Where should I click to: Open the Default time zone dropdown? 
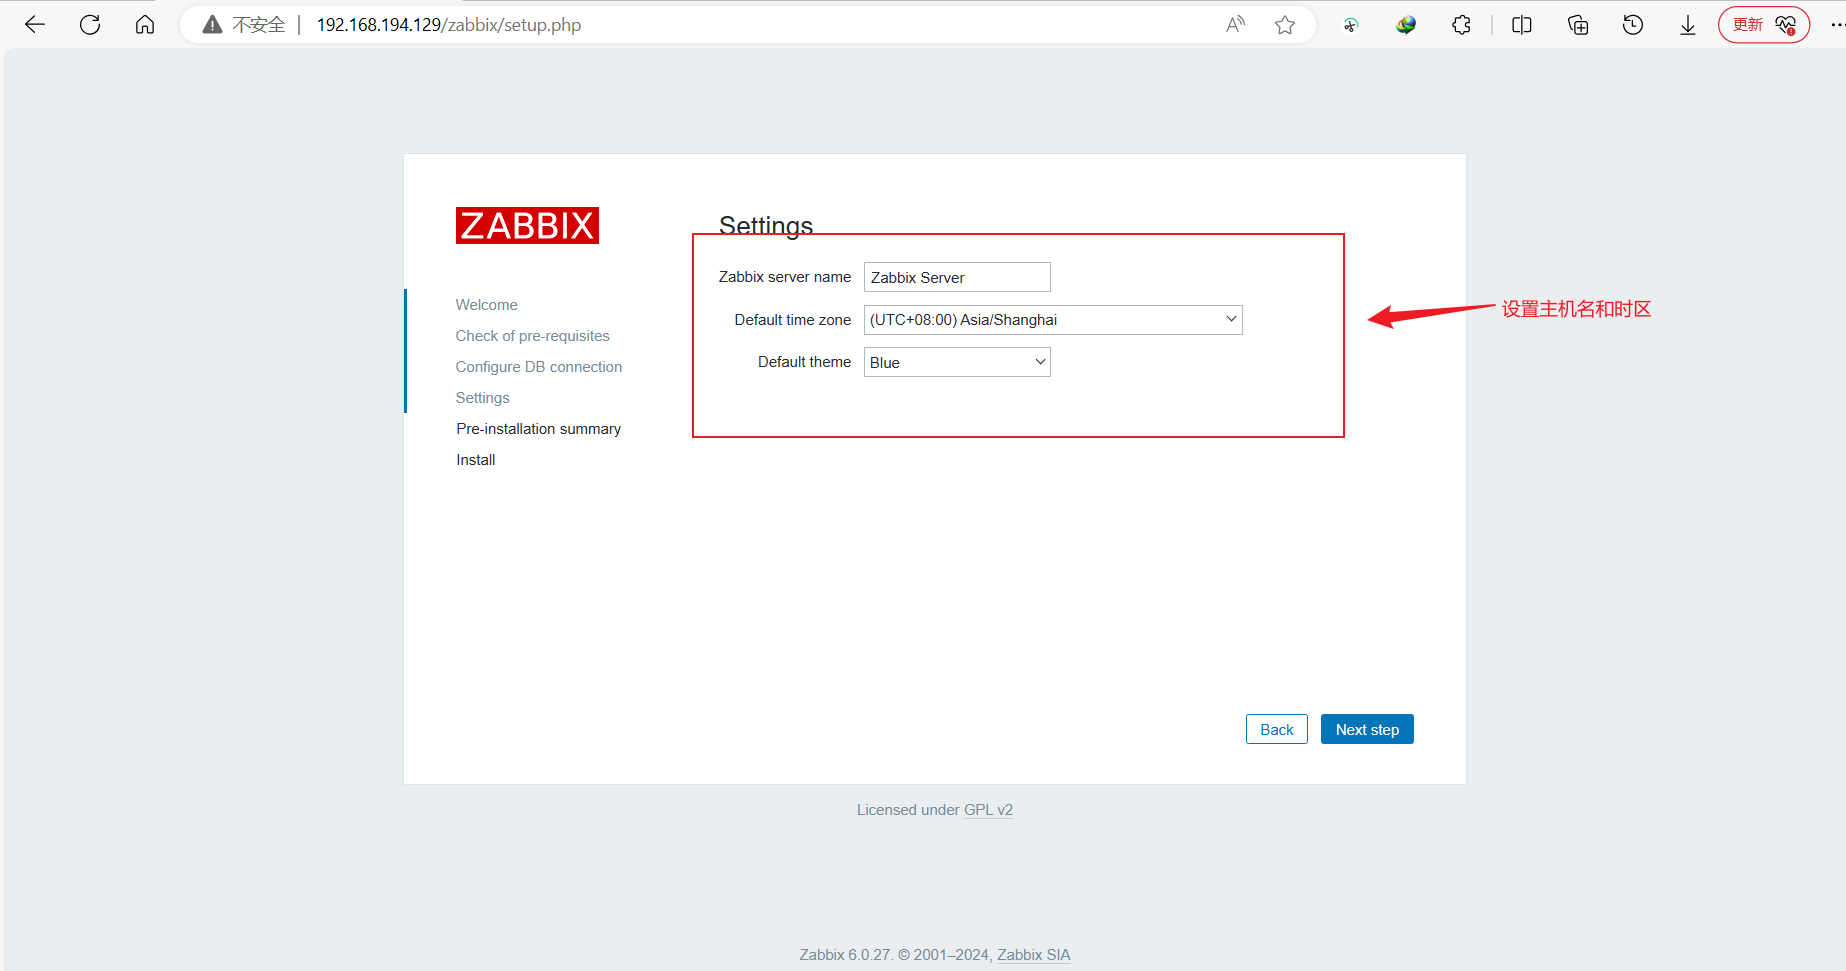coord(1053,320)
